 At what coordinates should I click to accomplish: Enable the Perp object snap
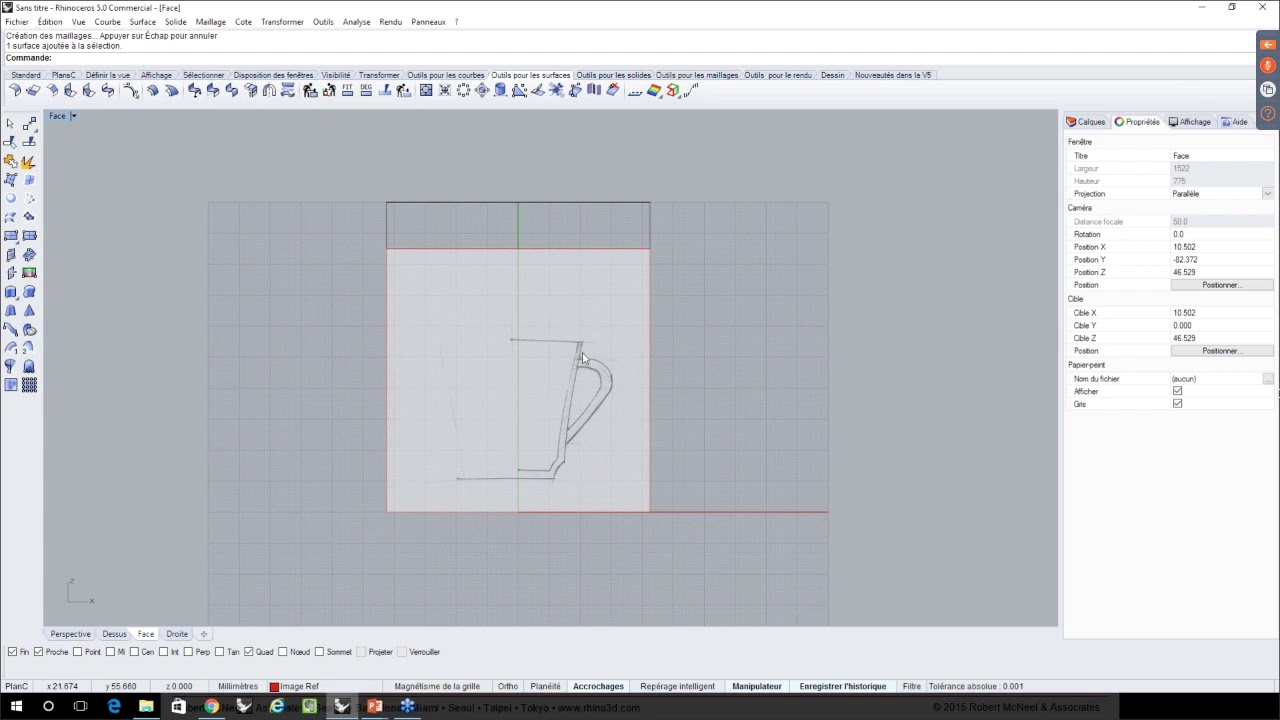(x=188, y=652)
